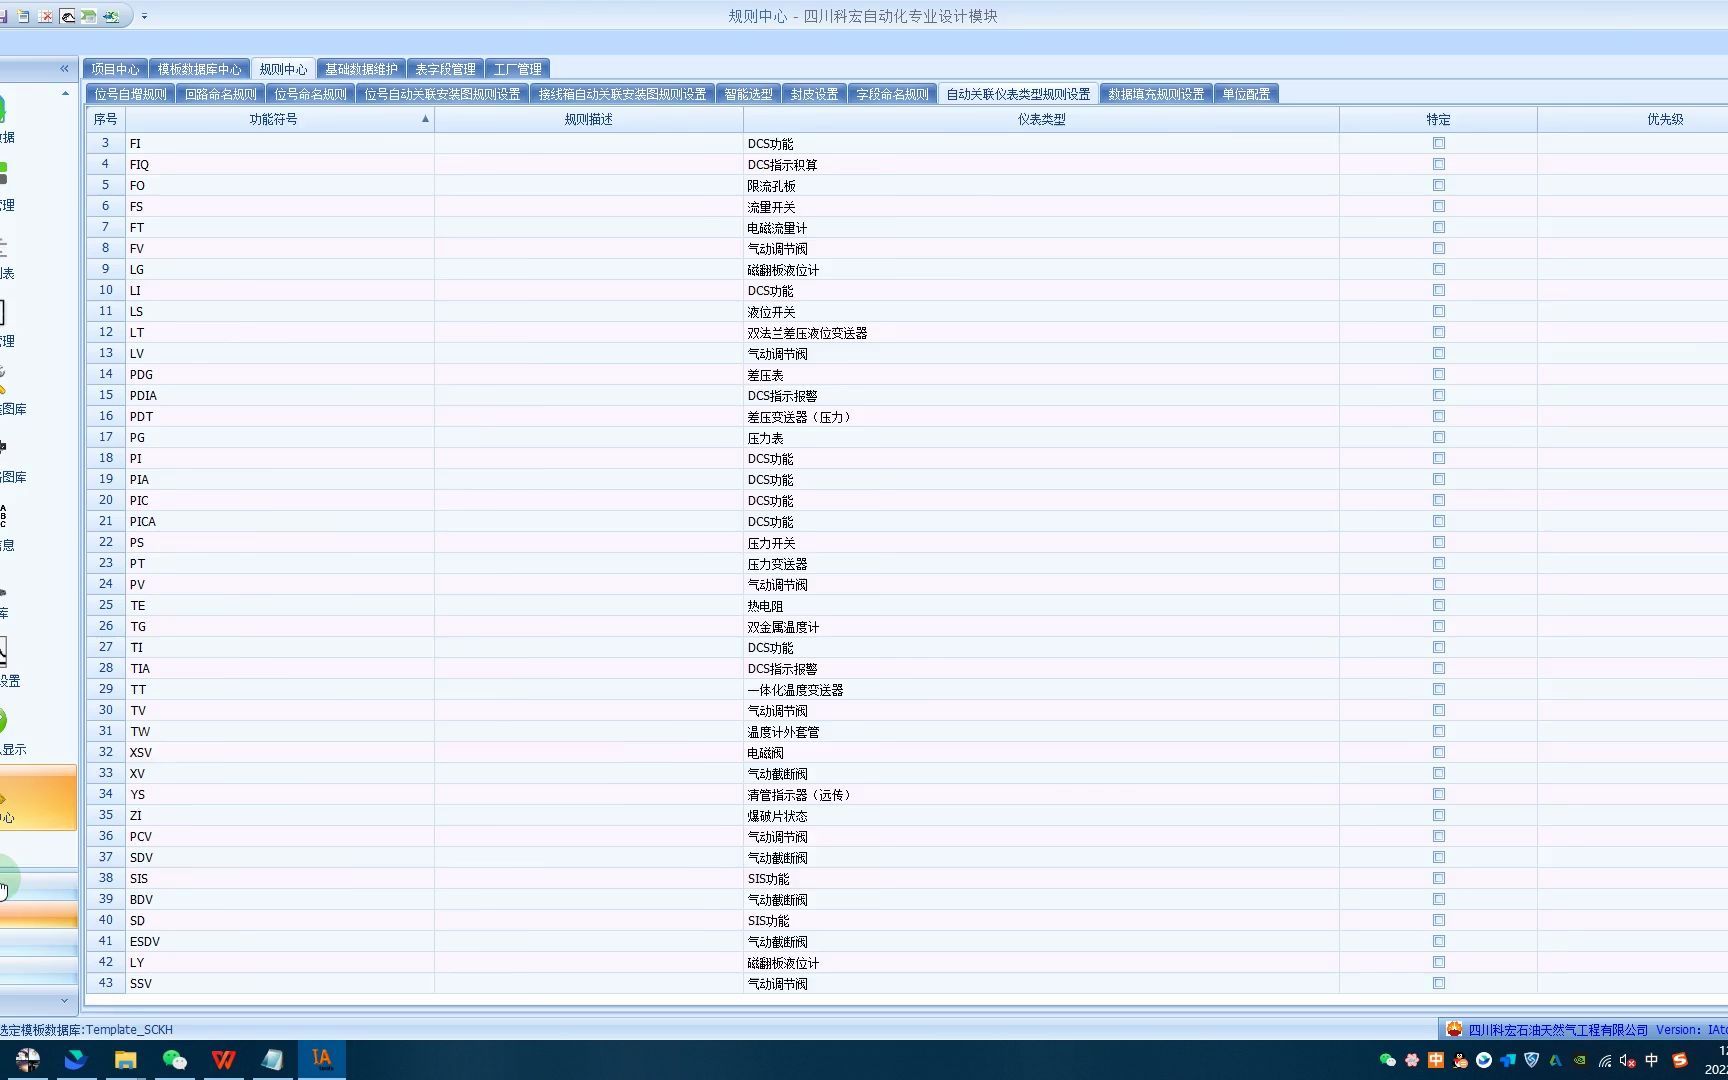Open the 回路命名规则 sub-tab

coord(220,94)
